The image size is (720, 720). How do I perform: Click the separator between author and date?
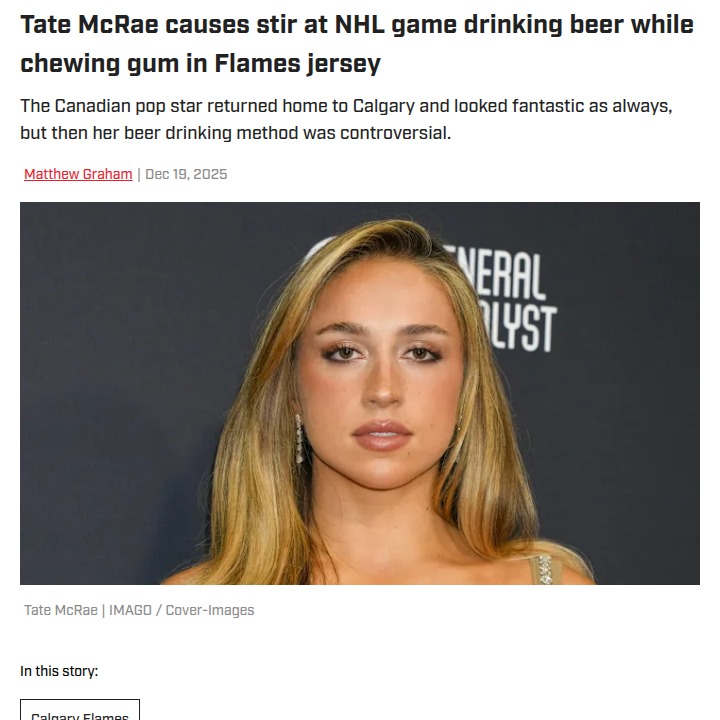point(139,174)
